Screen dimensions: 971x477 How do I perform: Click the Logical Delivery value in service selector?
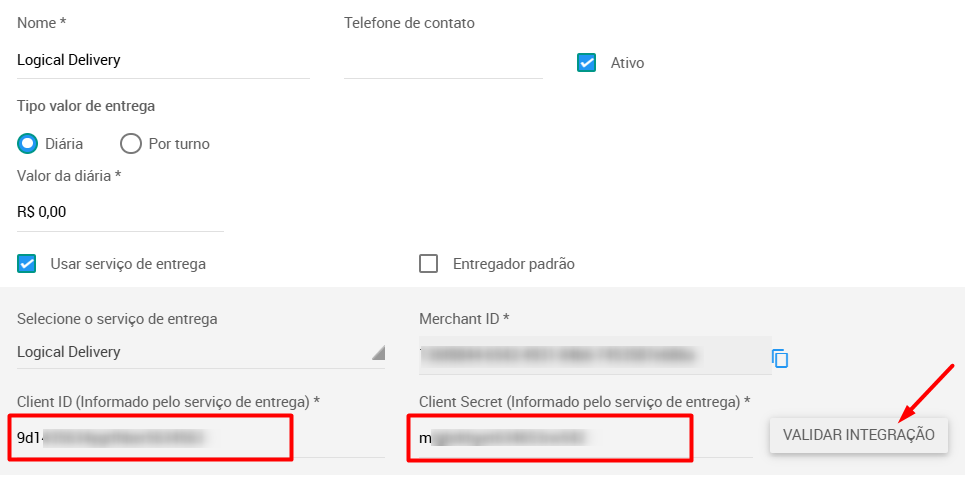click(69, 352)
